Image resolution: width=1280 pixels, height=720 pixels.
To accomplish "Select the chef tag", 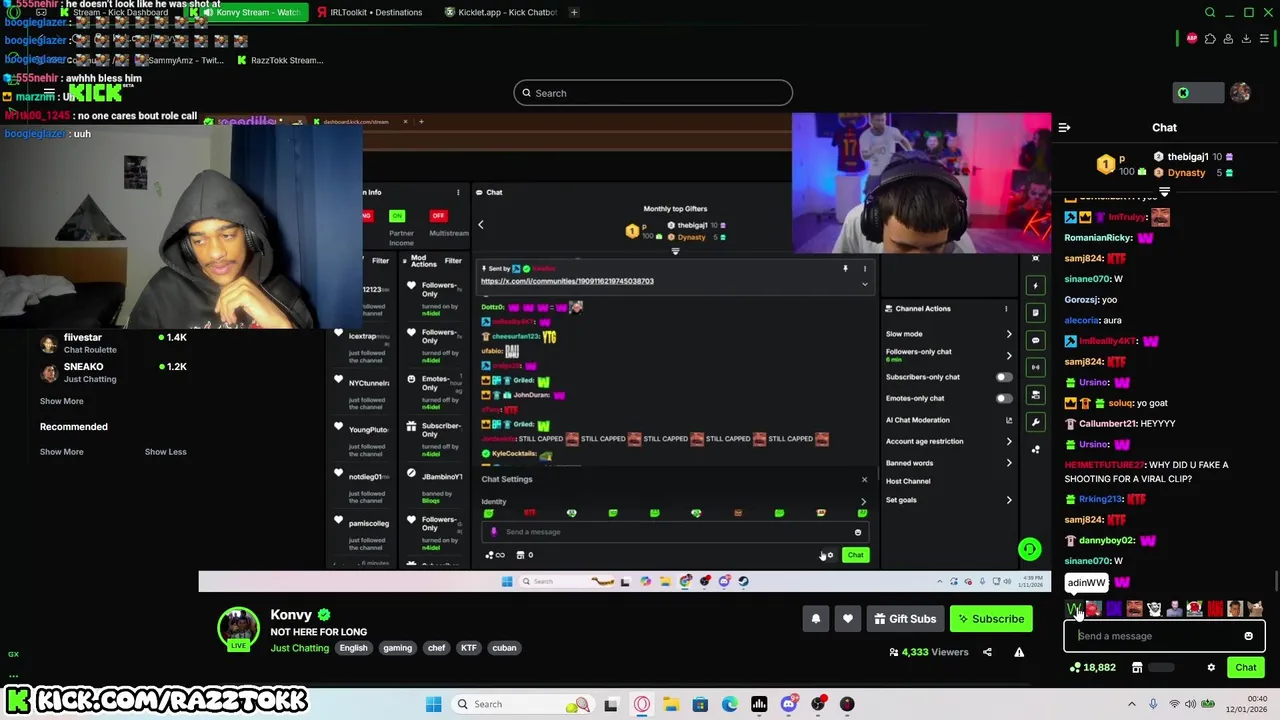I will click(437, 648).
